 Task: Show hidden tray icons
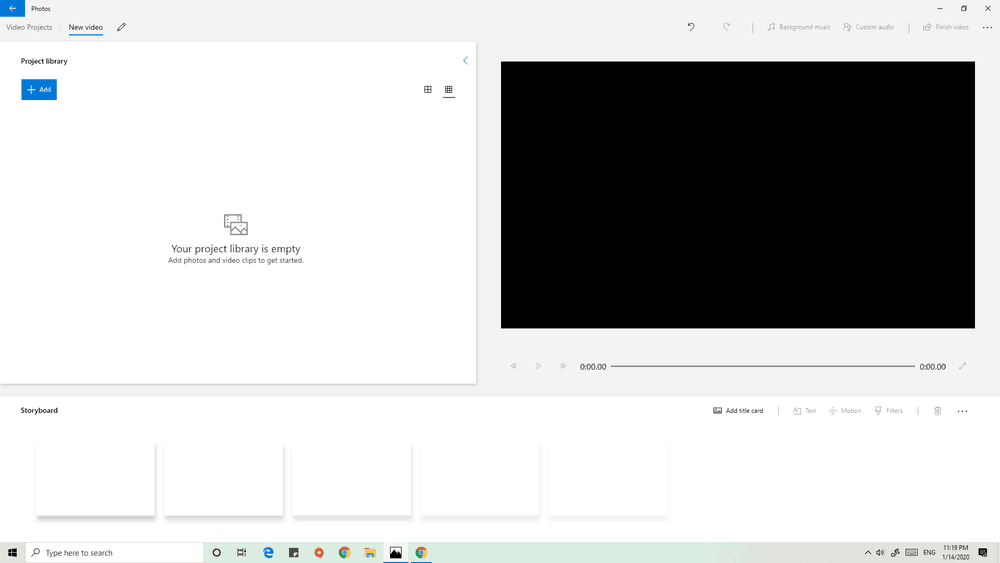867,553
